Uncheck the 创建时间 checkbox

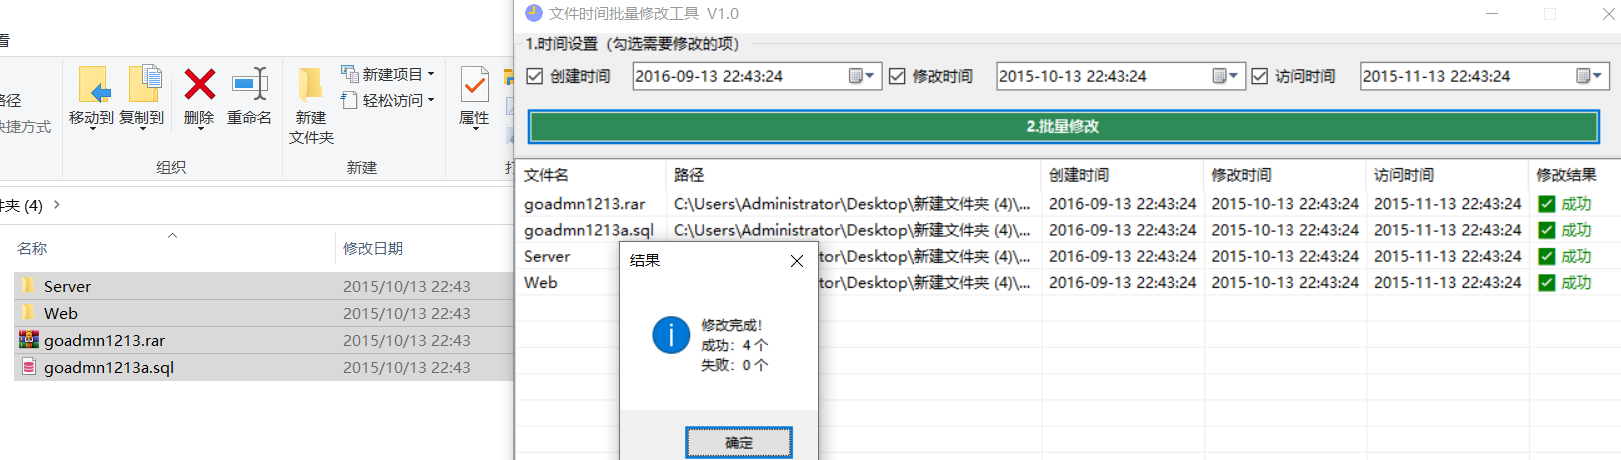tap(535, 76)
